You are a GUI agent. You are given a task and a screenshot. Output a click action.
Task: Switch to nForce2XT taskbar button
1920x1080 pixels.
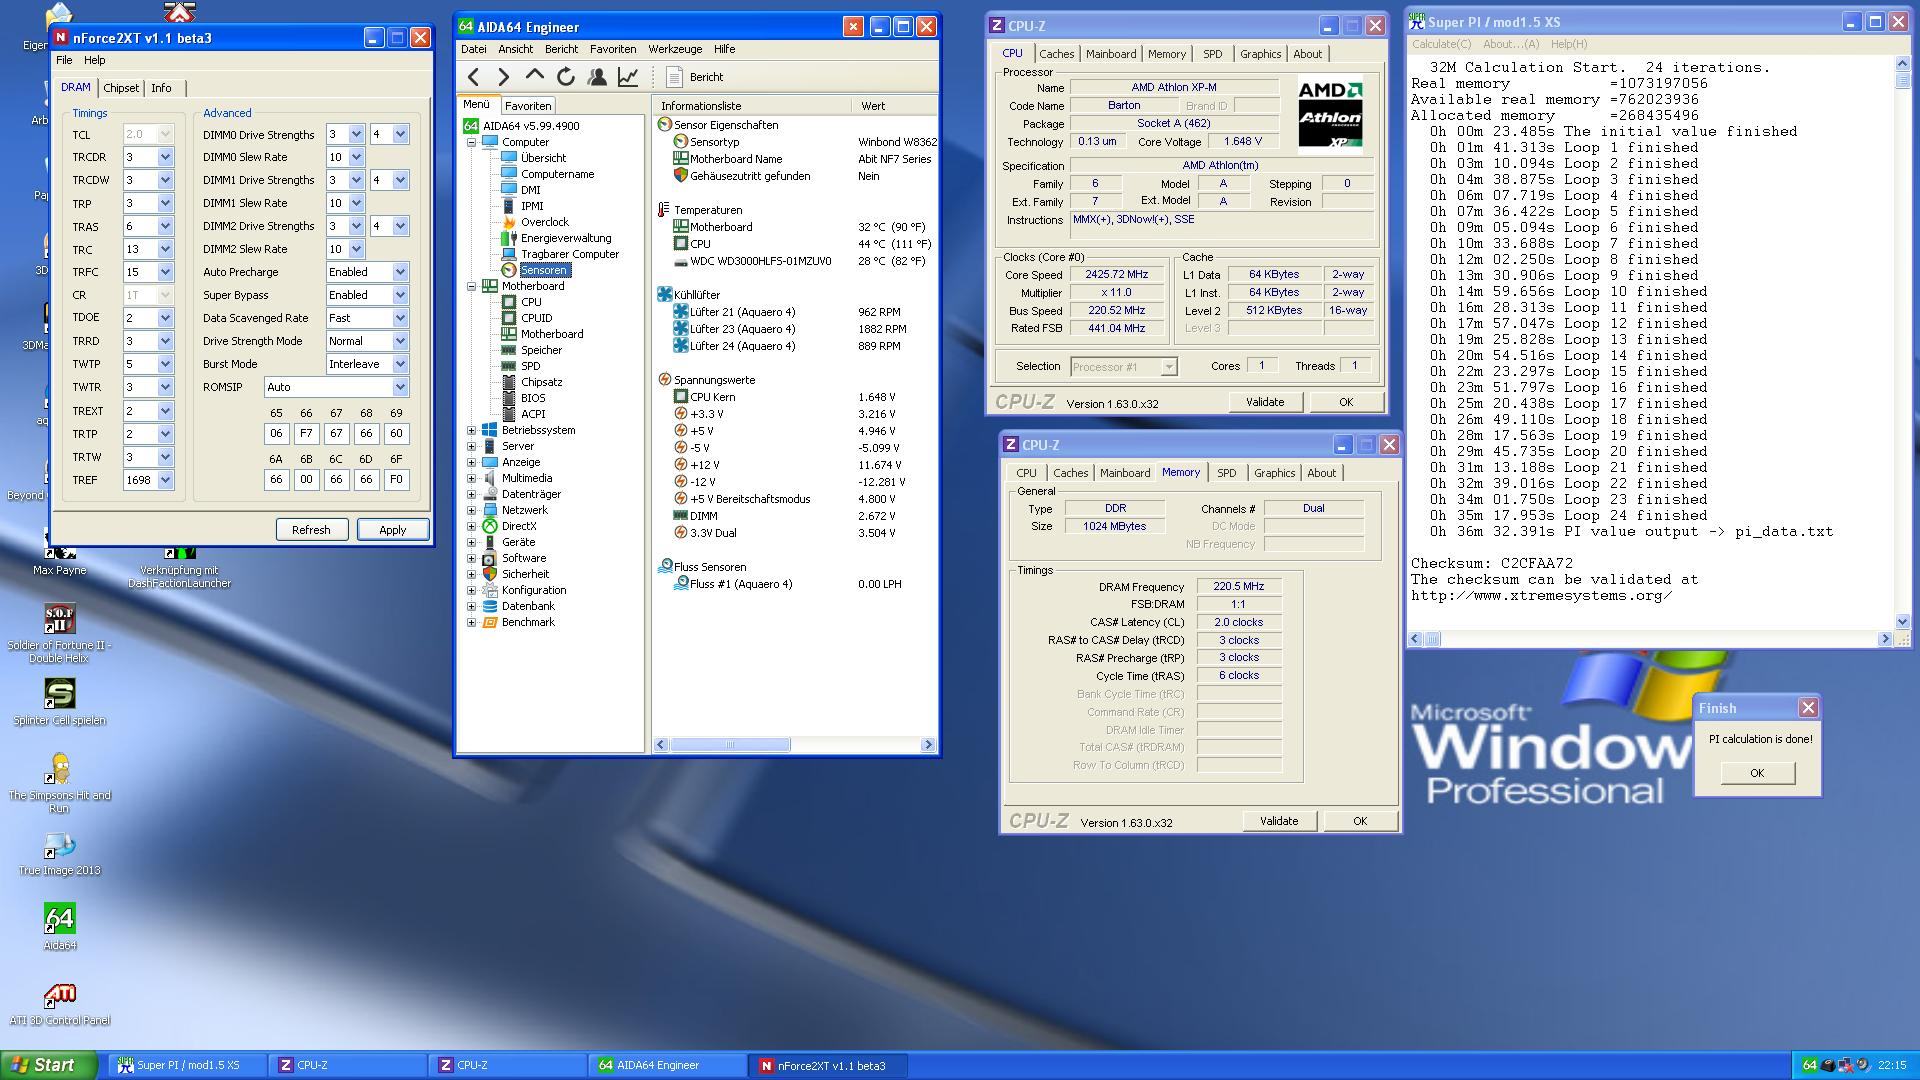[830, 1065]
